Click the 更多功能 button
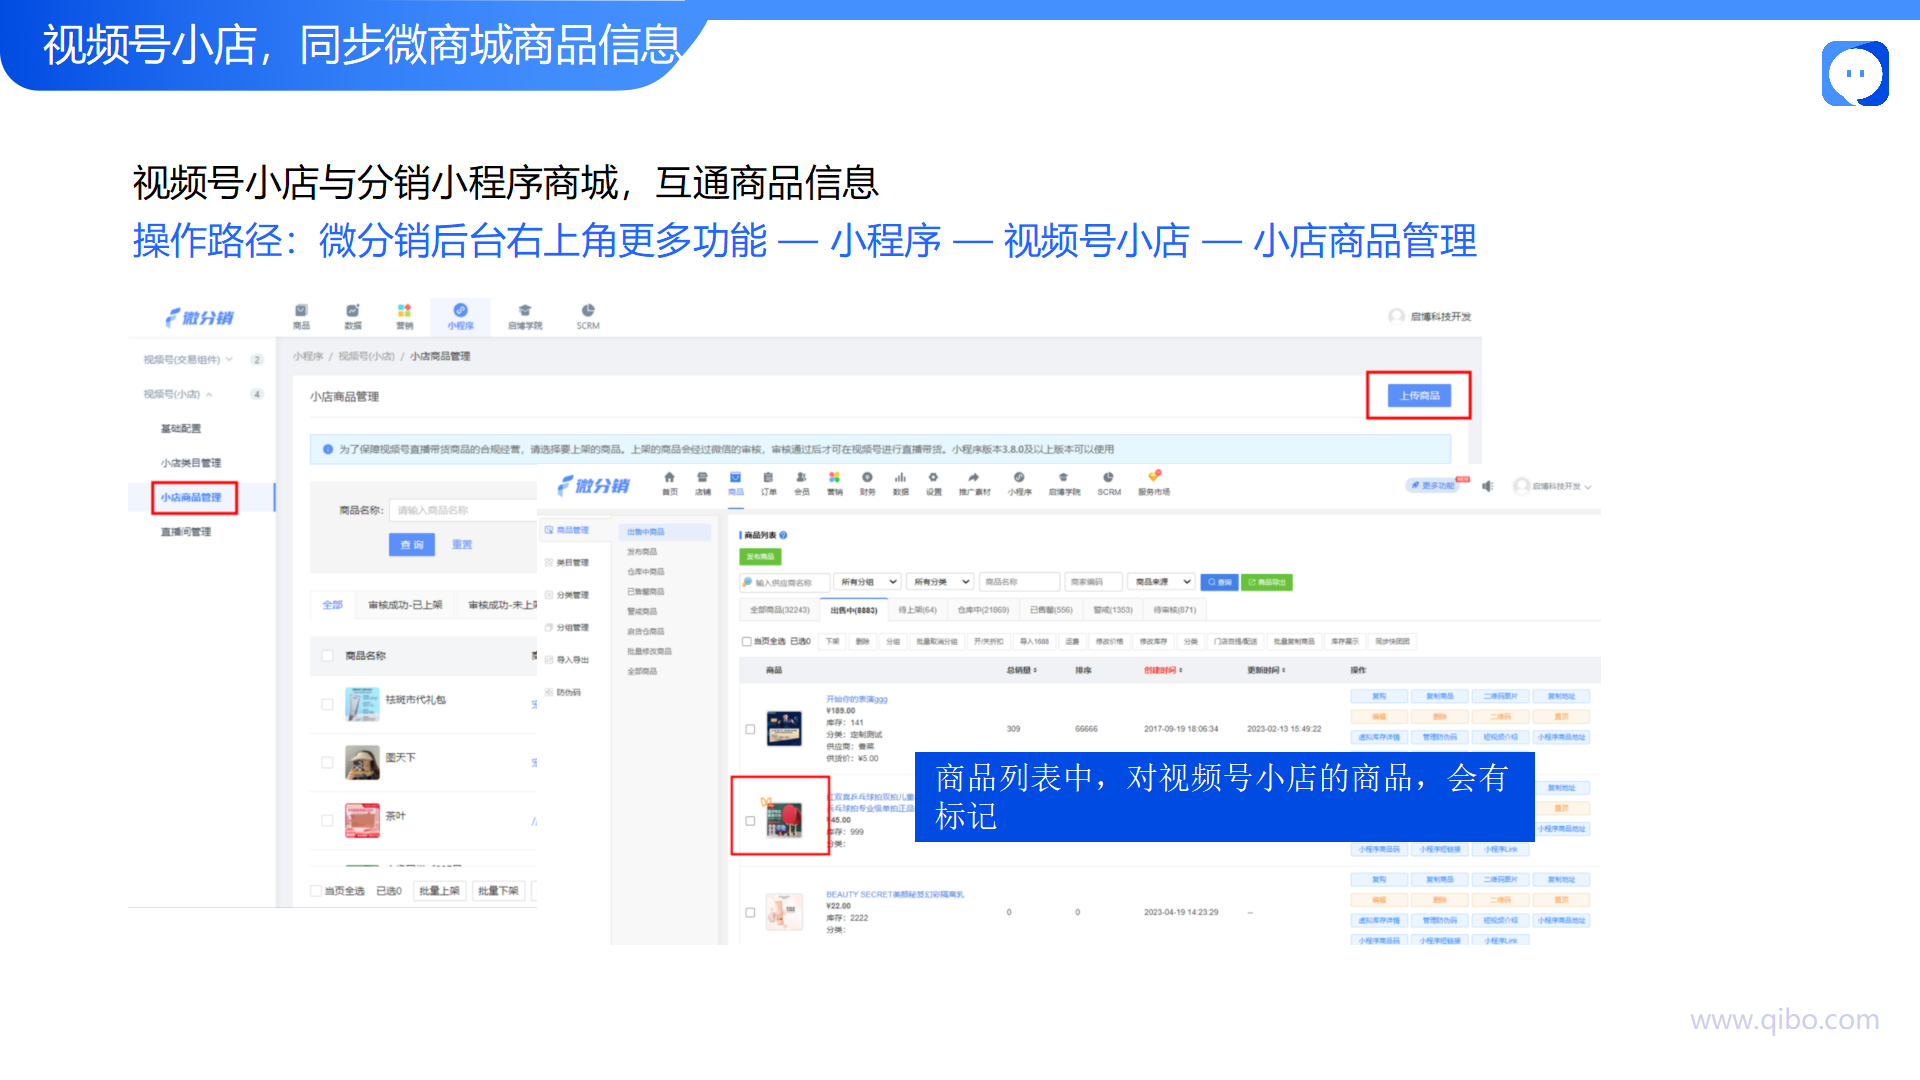Viewport: 1920px width, 1080px height. coord(1433,486)
